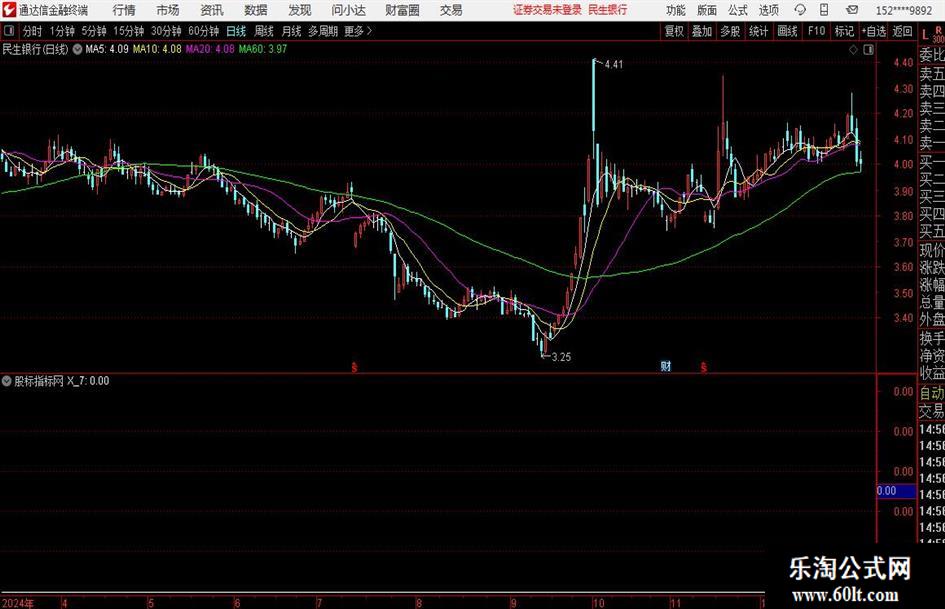The width and height of the screenshot is (945, 609).
Task: Click the L icon in right panel header
Action: [925, 34]
